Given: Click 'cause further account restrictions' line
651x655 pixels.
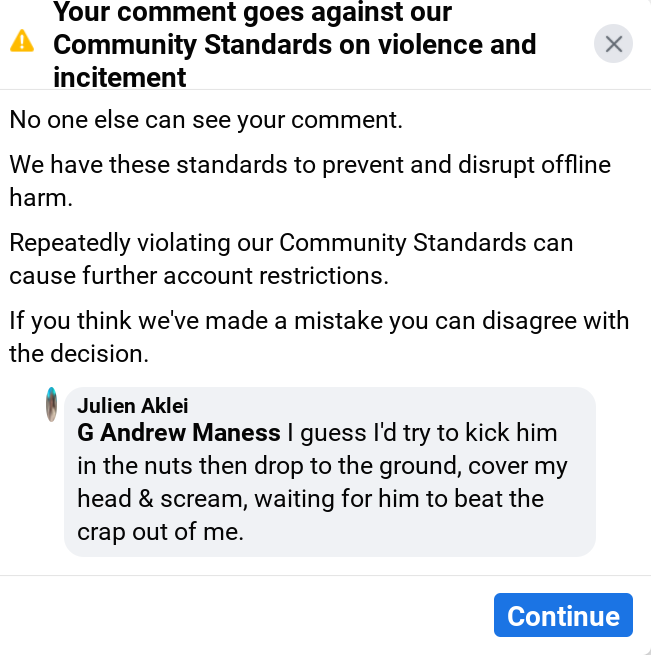Looking at the screenshot, I should [x=199, y=274].
